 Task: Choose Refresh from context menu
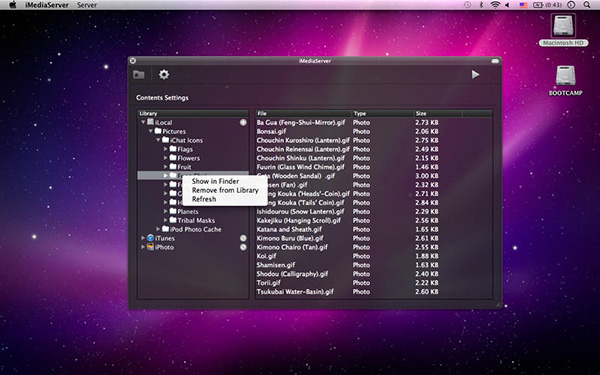(204, 199)
